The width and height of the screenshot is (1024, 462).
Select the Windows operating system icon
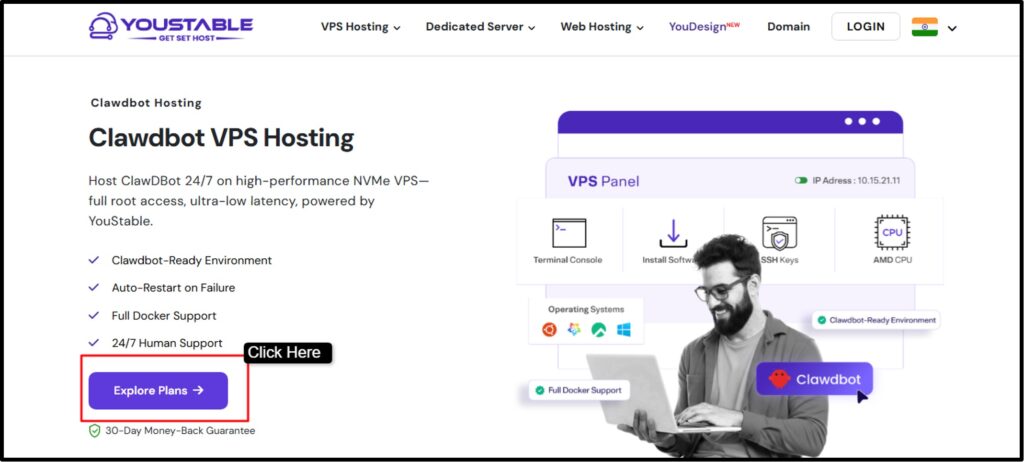[624, 330]
